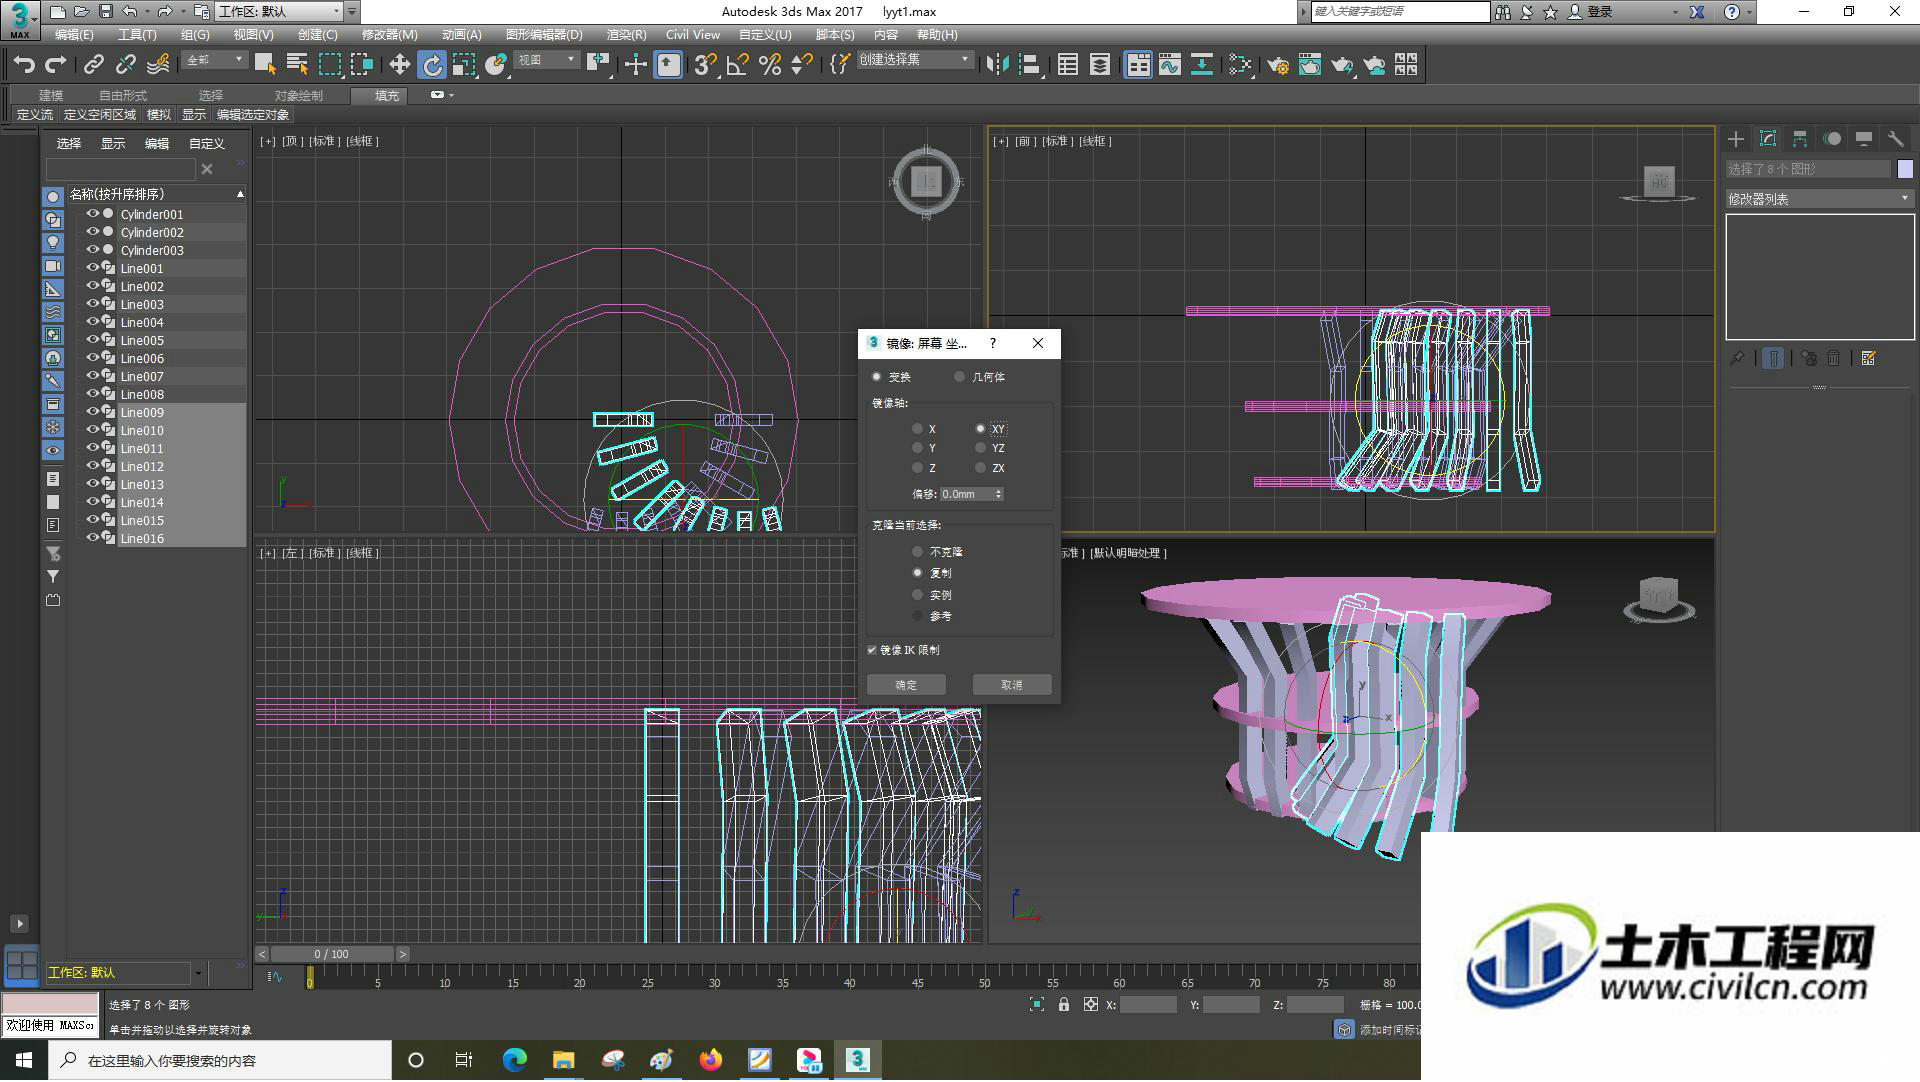Click the 定义流 ribbon button
The width and height of the screenshot is (1920, 1082).
(x=35, y=115)
